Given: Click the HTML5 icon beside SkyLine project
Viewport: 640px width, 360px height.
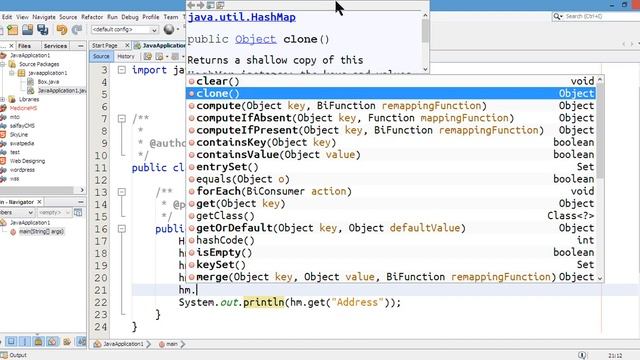Looking at the screenshot, I should click(3, 134).
